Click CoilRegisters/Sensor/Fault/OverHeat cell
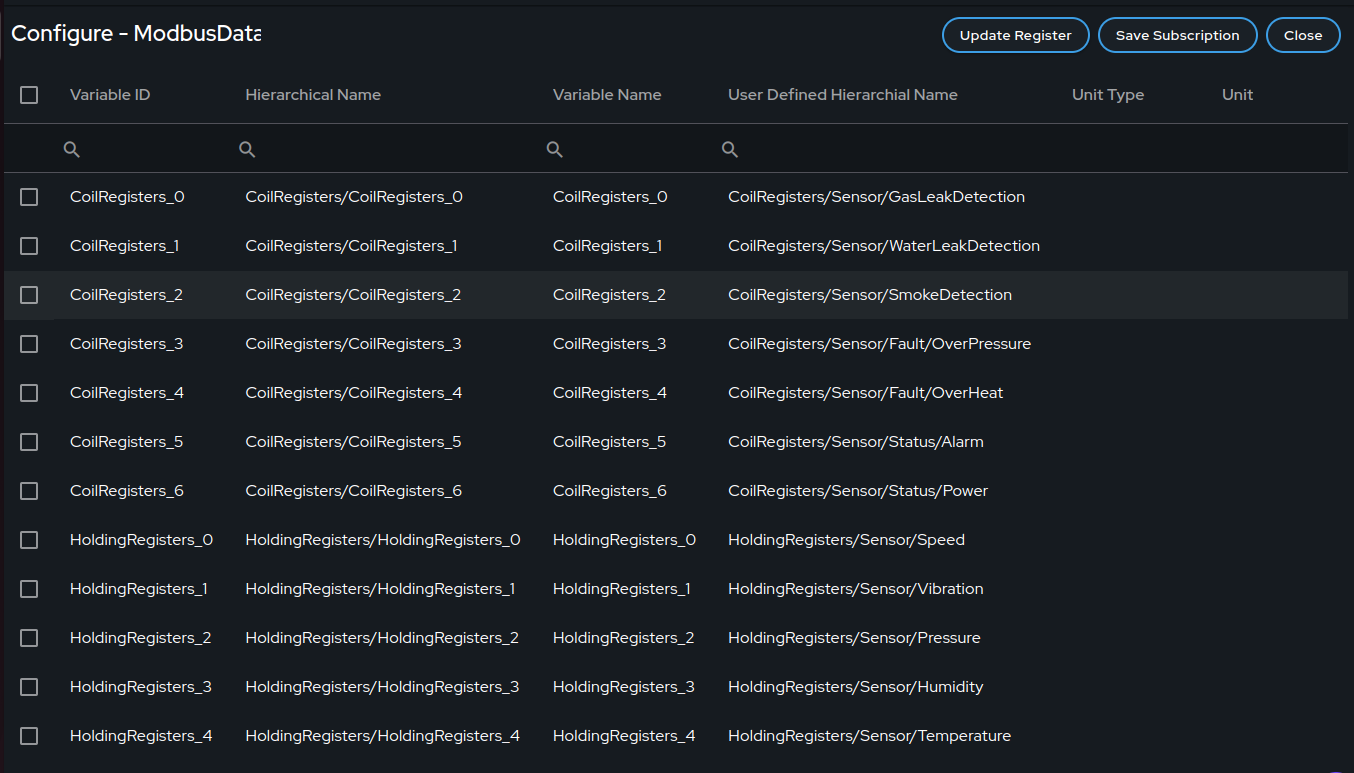Screen dimensions: 1354x773 click(865, 393)
